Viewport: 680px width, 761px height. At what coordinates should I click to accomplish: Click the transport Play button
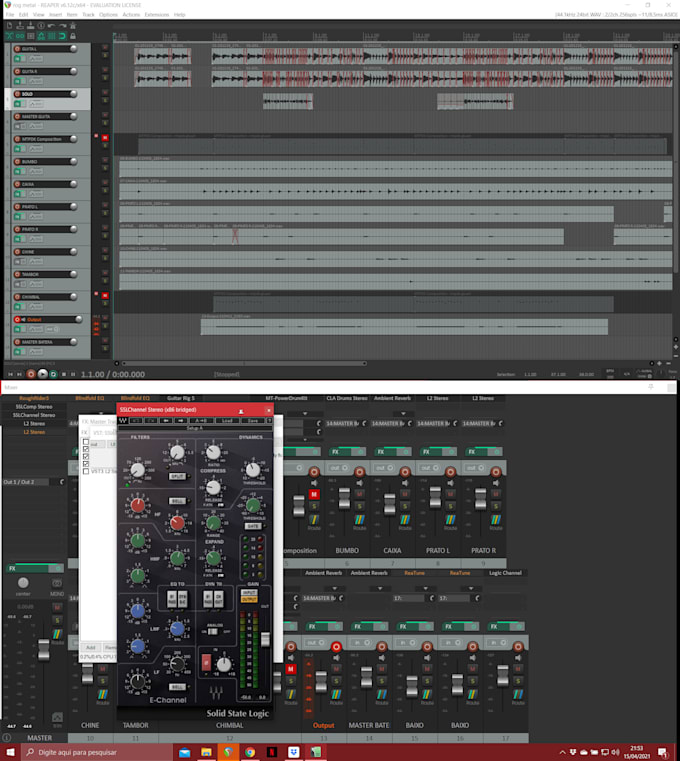click(42, 374)
